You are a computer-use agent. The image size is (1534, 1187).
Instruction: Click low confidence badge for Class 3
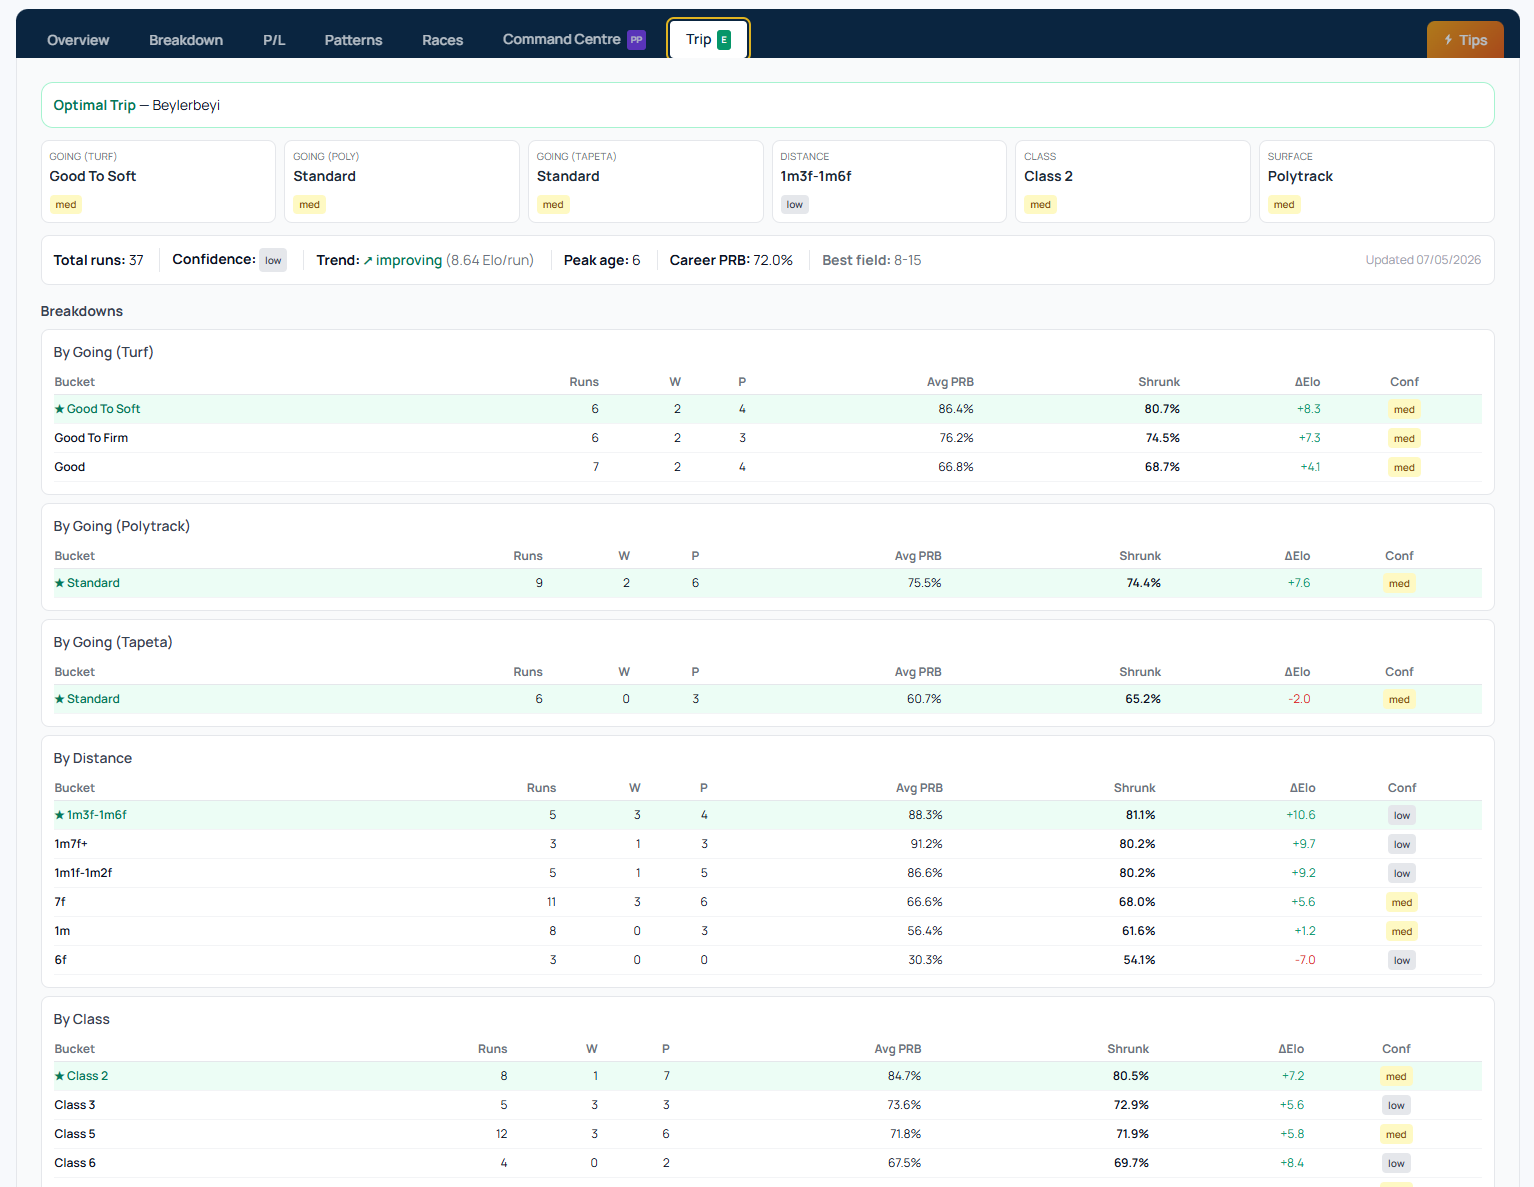(x=1396, y=1105)
